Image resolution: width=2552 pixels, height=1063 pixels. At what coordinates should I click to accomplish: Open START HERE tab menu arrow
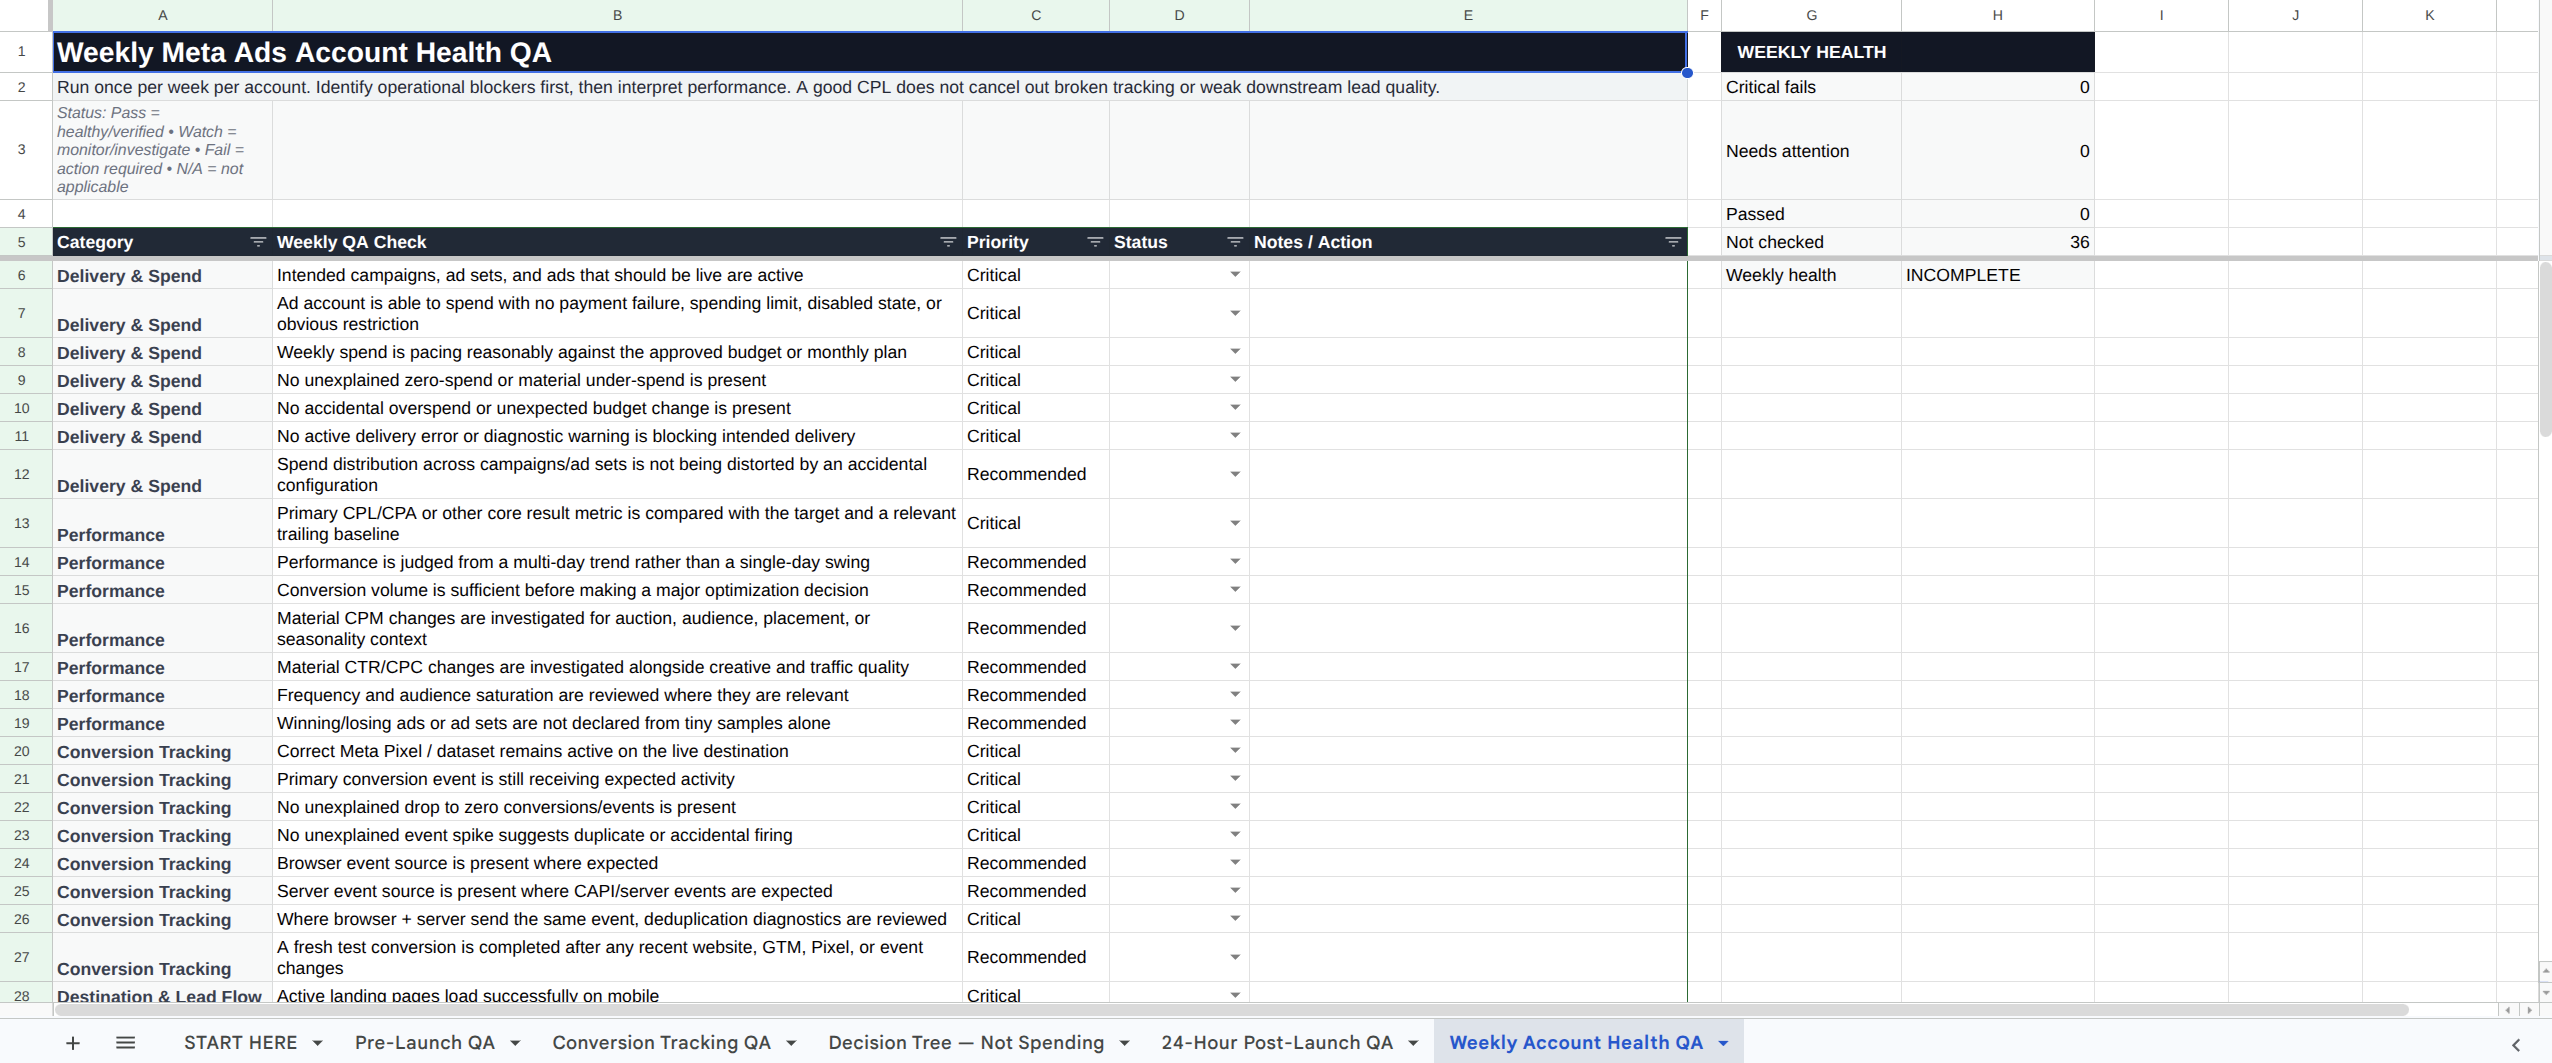coord(317,1044)
